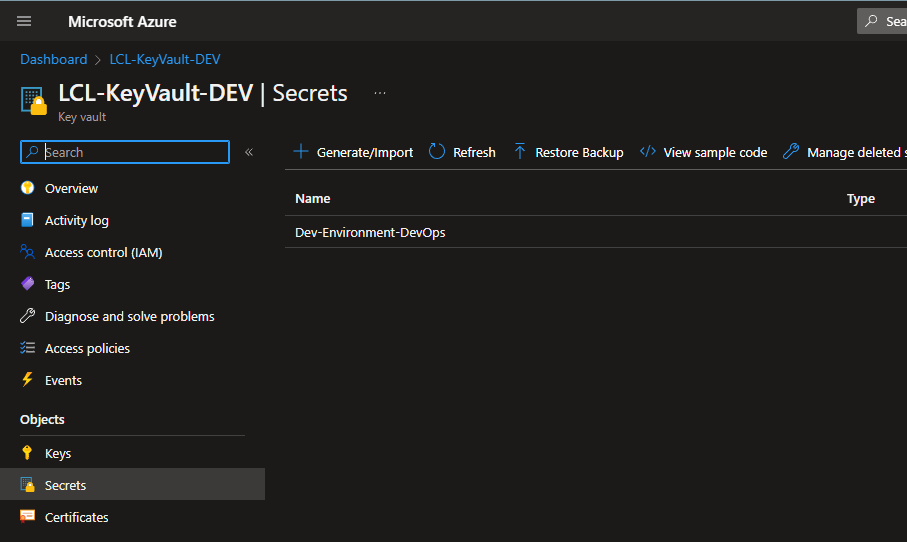
Task: Click the Access control people icon
Action: click(27, 252)
